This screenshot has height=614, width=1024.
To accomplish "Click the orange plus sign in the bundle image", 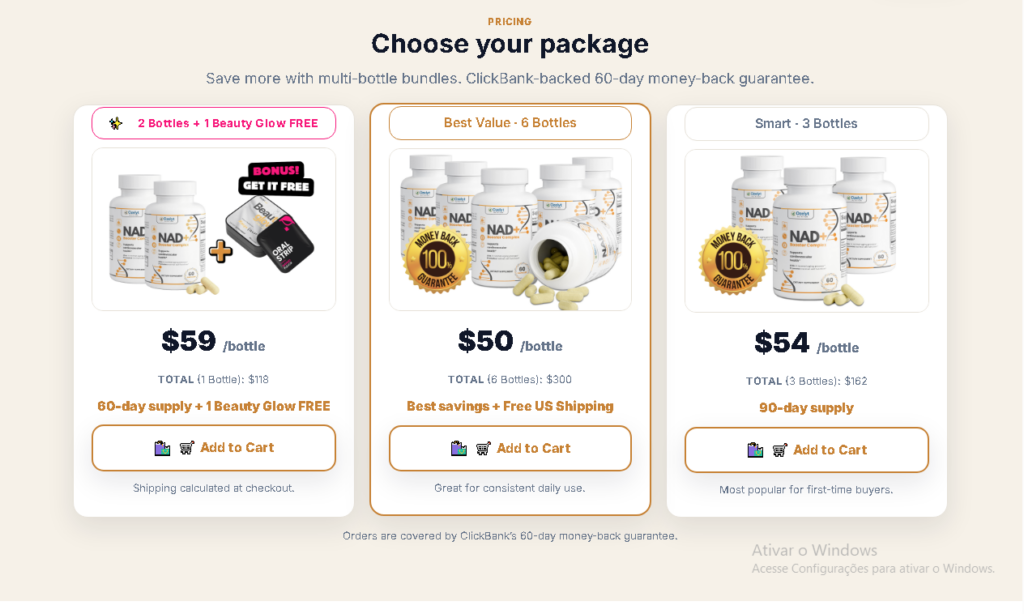I will pos(221,250).
